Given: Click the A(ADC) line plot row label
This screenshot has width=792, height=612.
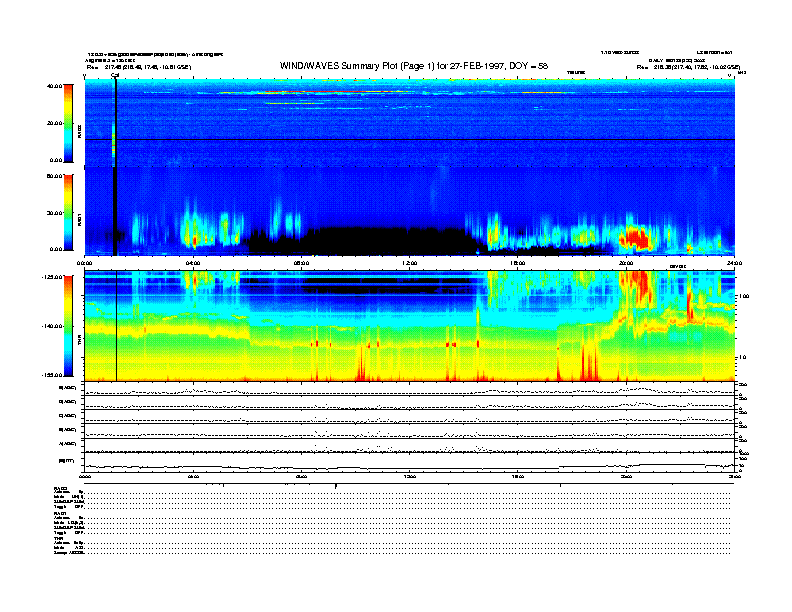Looking at the screenshot, I should coord(68,444).
